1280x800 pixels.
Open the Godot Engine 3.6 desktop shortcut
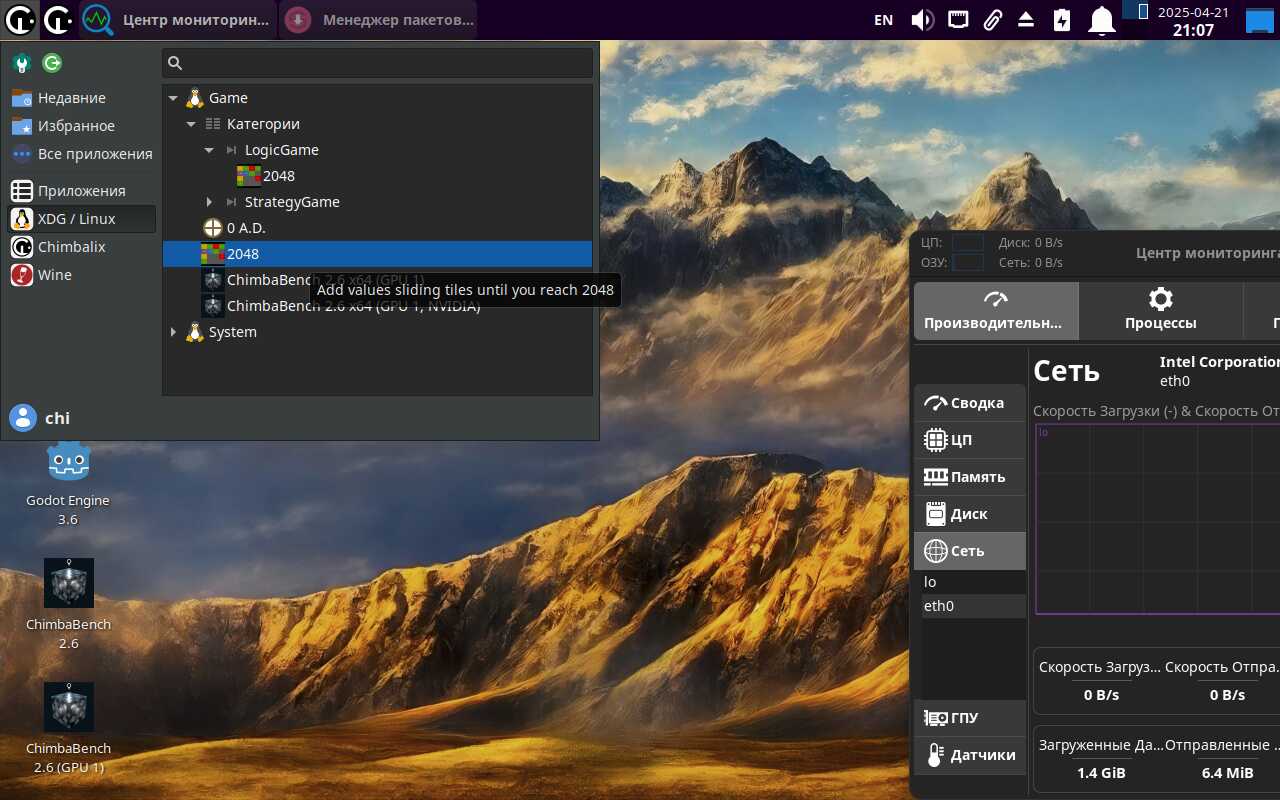click(x=68, y=484)
